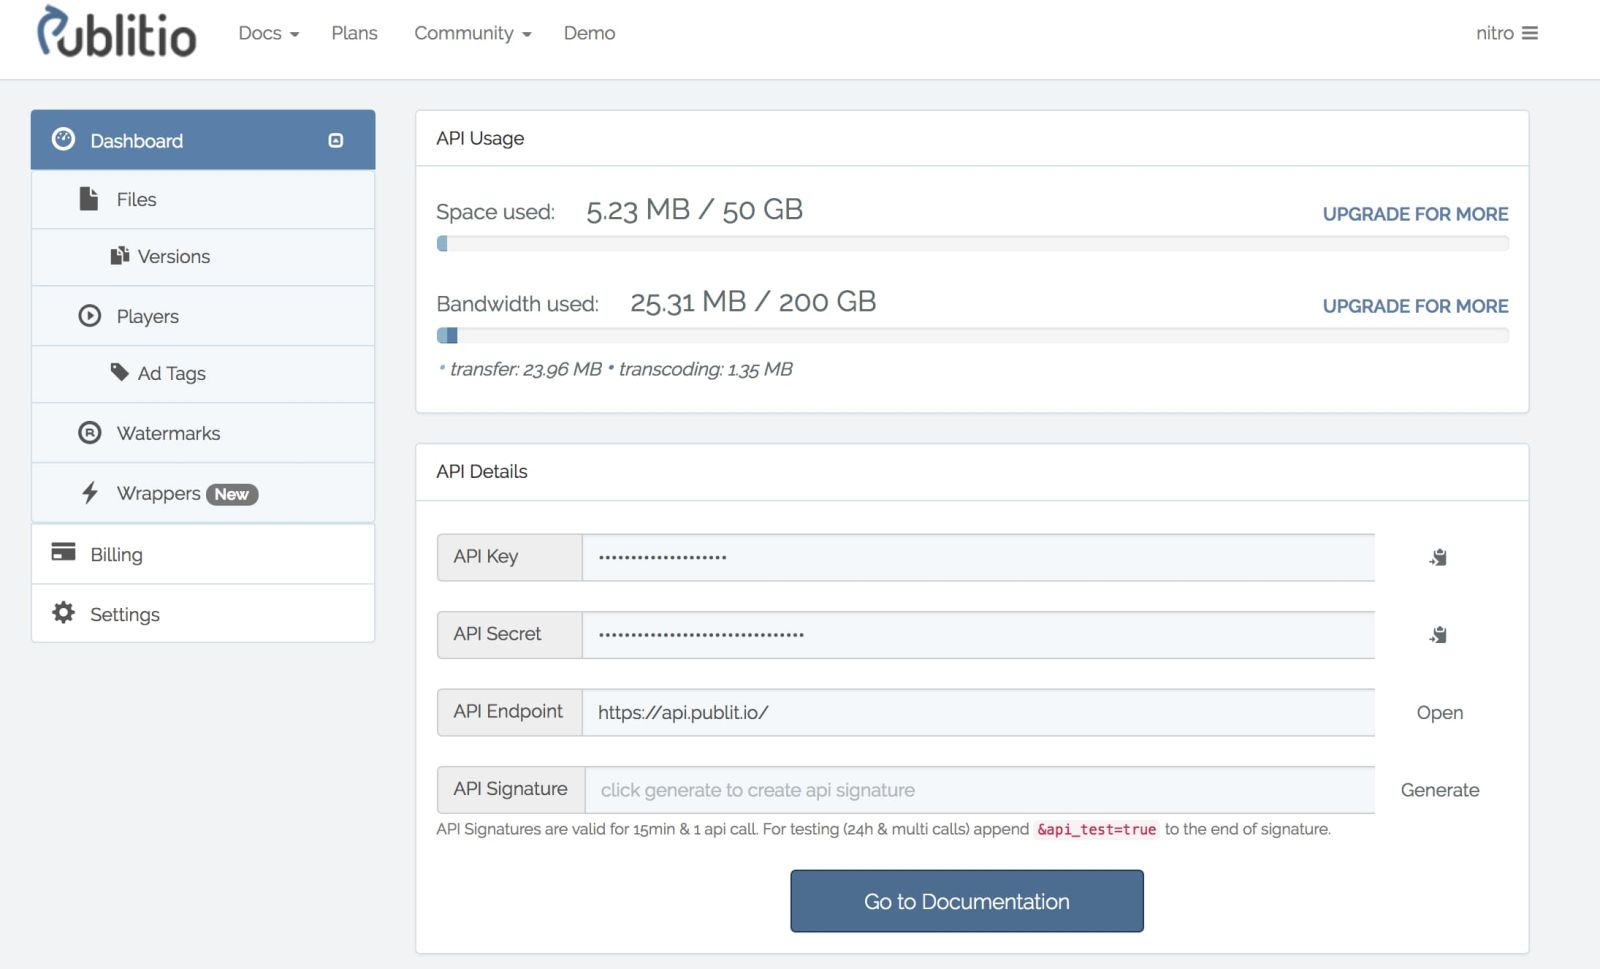Open Wrappers in the sidebar
The image size is (1600, 969).
(203, 493)
